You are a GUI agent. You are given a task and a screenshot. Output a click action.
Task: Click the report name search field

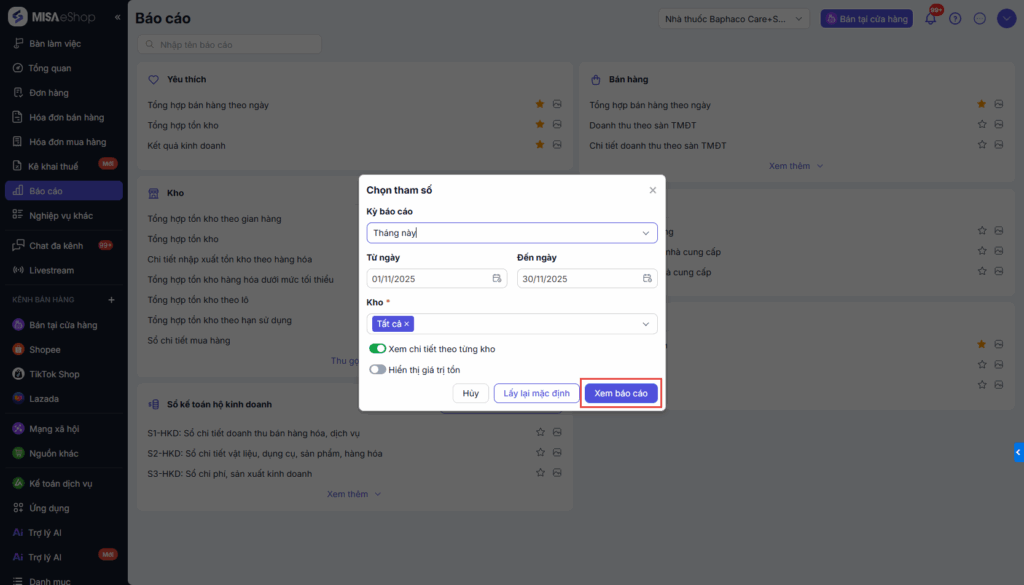(x=230, y=45)
